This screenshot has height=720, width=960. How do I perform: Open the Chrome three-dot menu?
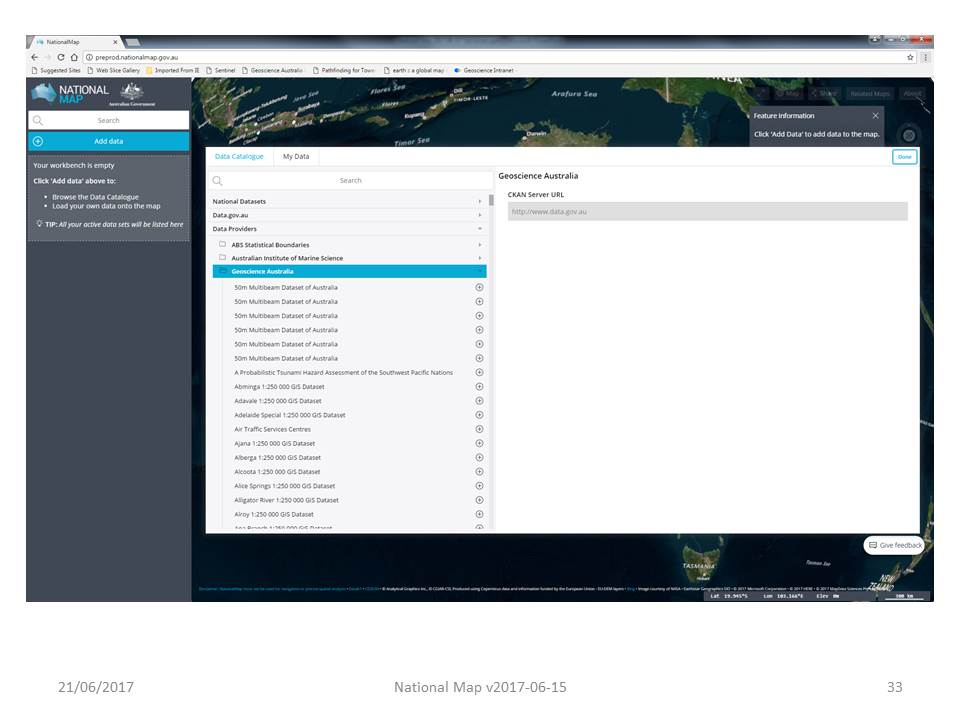926,57
